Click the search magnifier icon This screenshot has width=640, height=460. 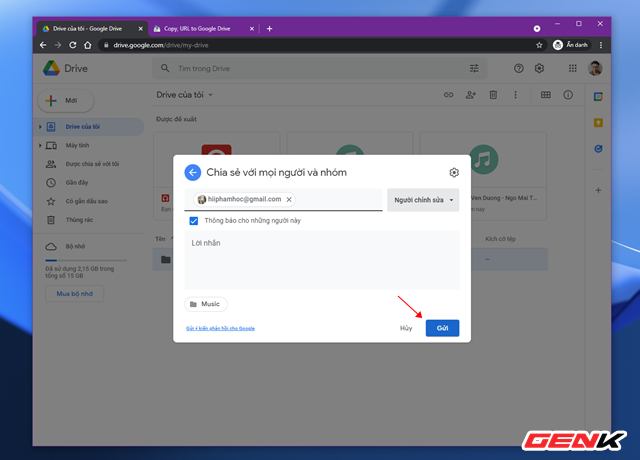[x=165, y=68]
